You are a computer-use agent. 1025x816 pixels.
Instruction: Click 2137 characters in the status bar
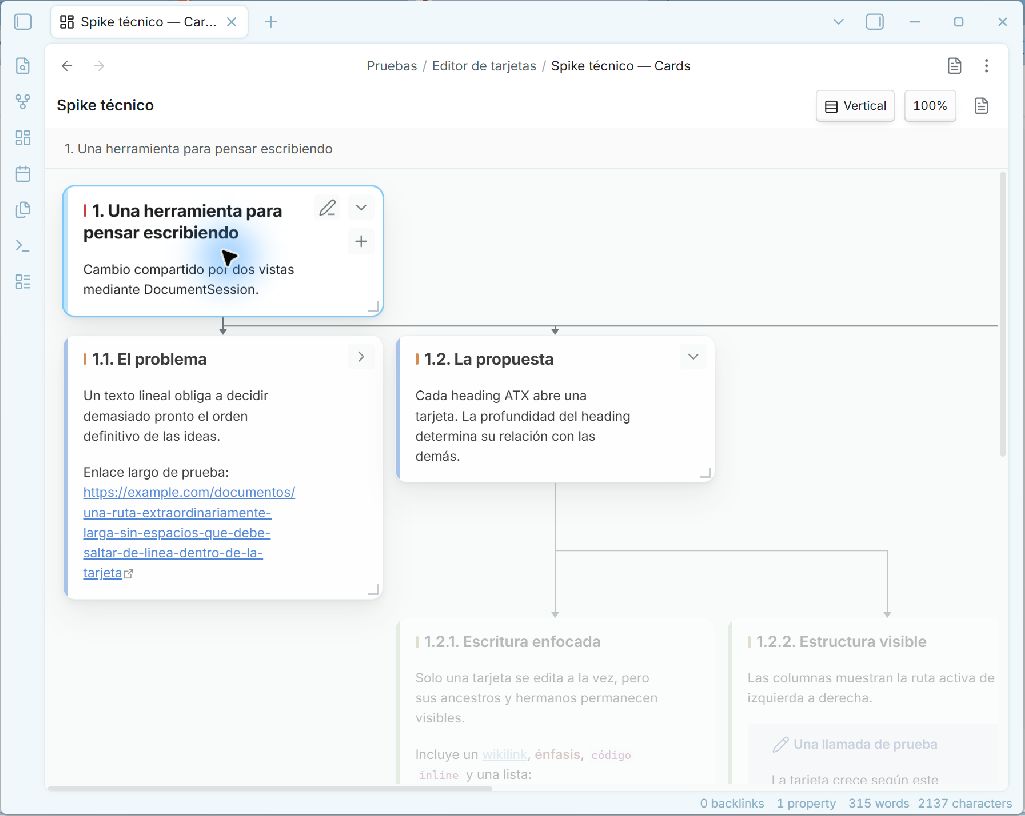coord(965,804)
